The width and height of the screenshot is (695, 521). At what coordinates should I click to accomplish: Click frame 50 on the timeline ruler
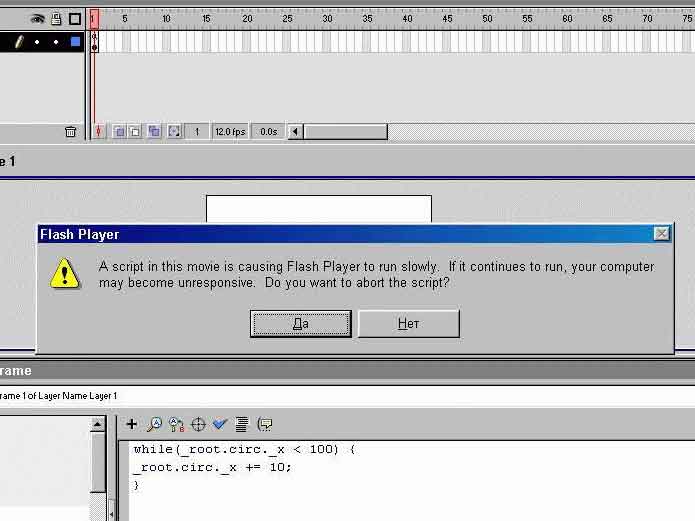pos(487,19)
